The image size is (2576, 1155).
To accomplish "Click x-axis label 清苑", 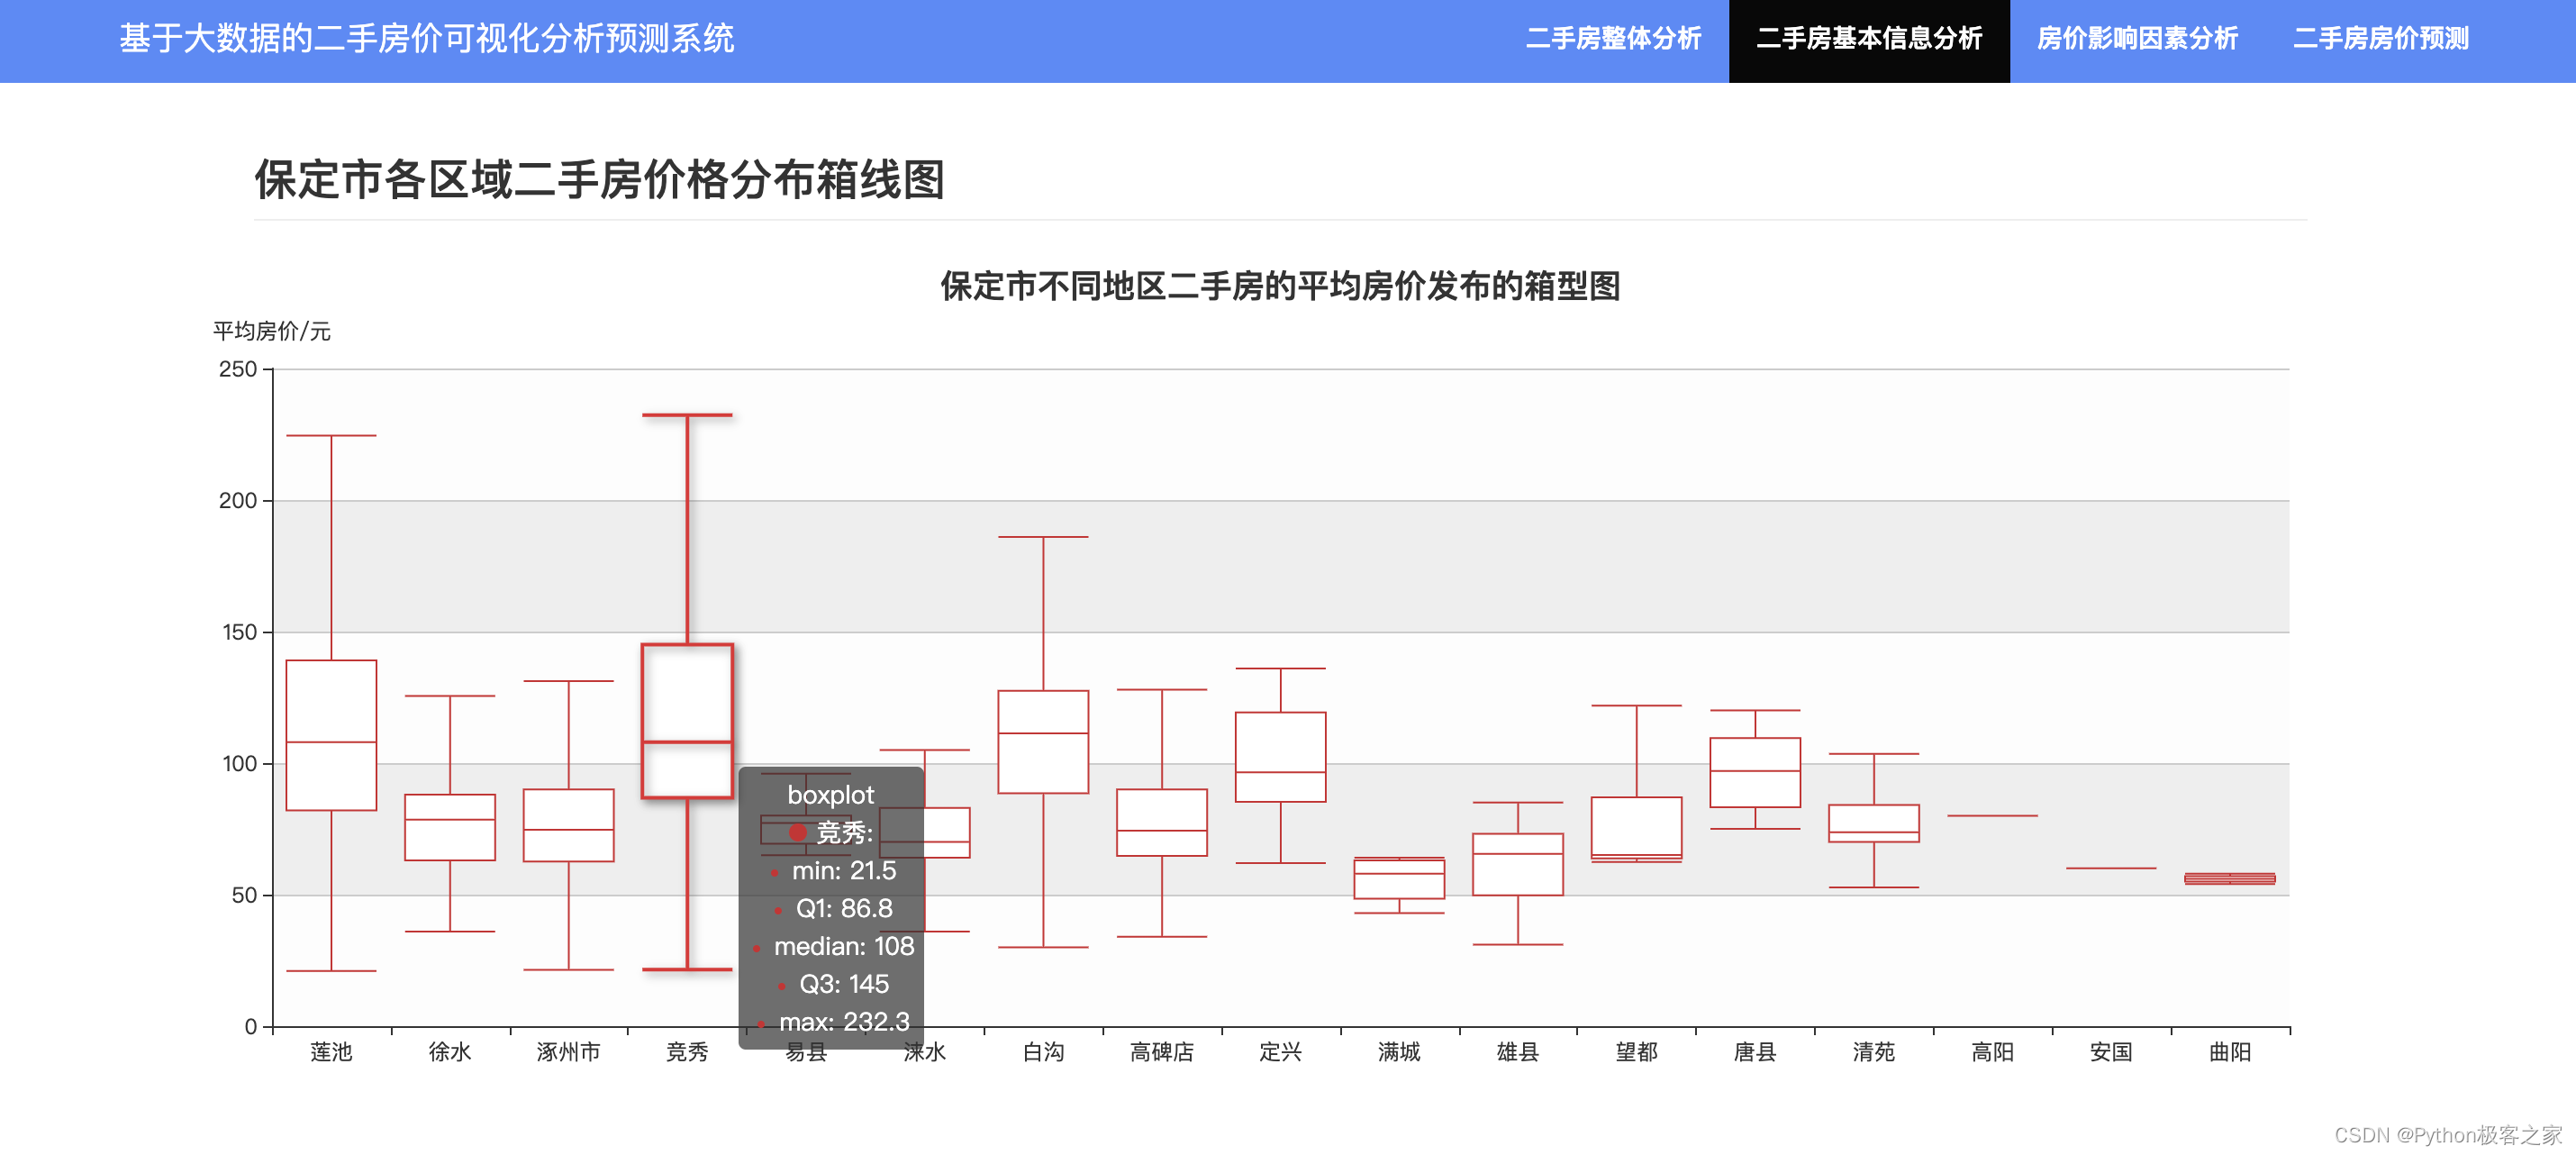I will [x=1873, y=1052].
